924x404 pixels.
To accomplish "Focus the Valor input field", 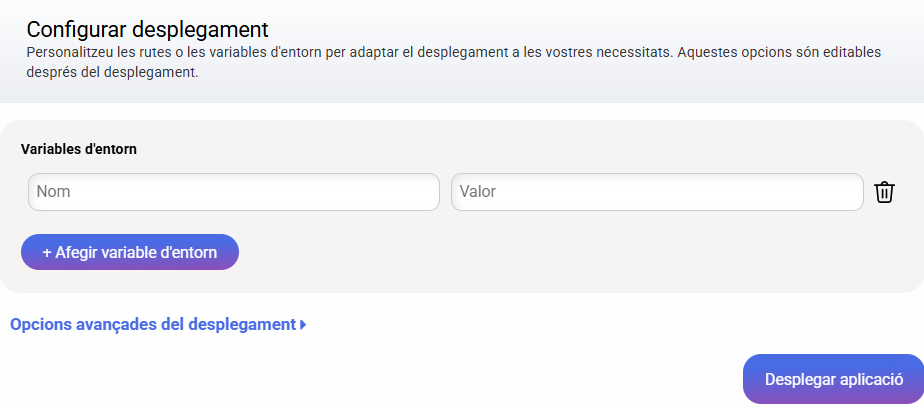I will [657, 192].
